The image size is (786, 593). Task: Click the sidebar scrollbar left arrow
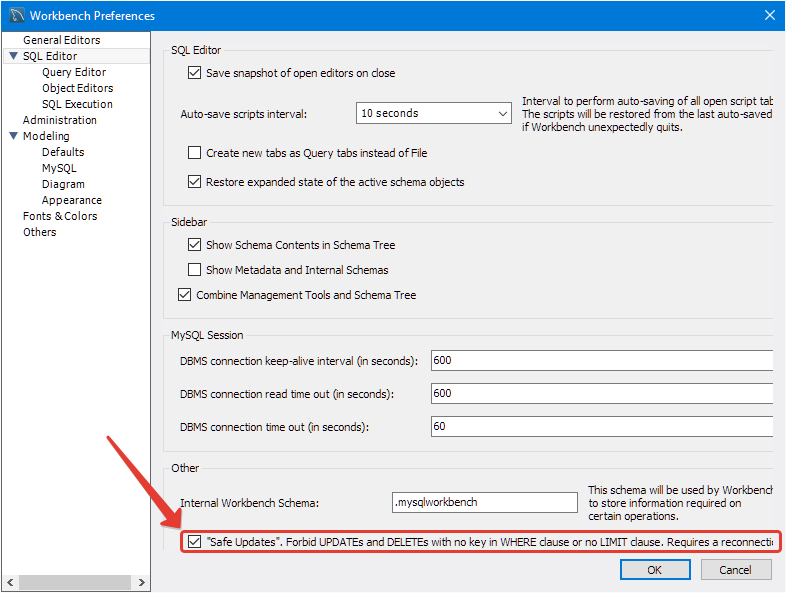[x=10, y=582]
